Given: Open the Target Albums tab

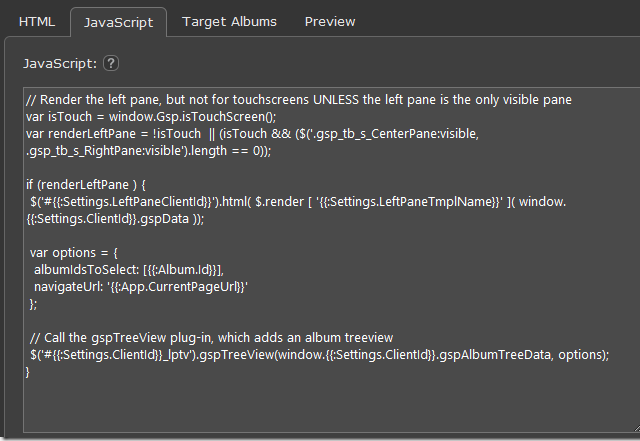Looking at the screenshot, I should pyautogui.click(x=229, y=22).
